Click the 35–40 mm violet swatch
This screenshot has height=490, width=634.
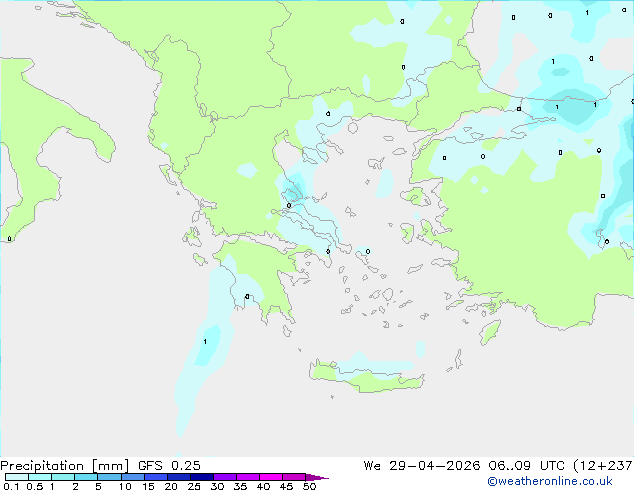coord(248,477)
